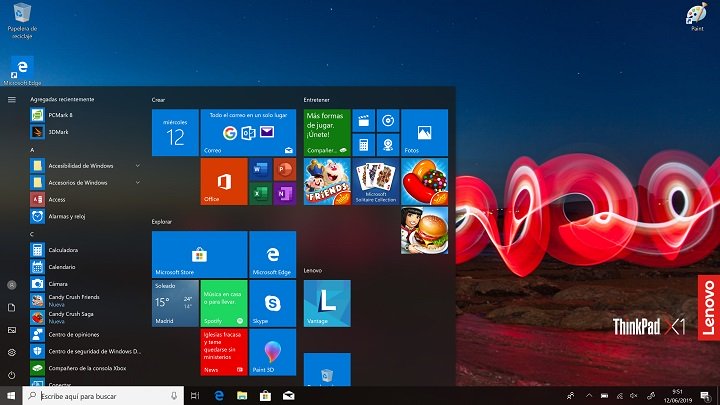Viewport: 720px width, 405px height.
Task: Open the Action Center notifications icon
Action: (706, 395)
